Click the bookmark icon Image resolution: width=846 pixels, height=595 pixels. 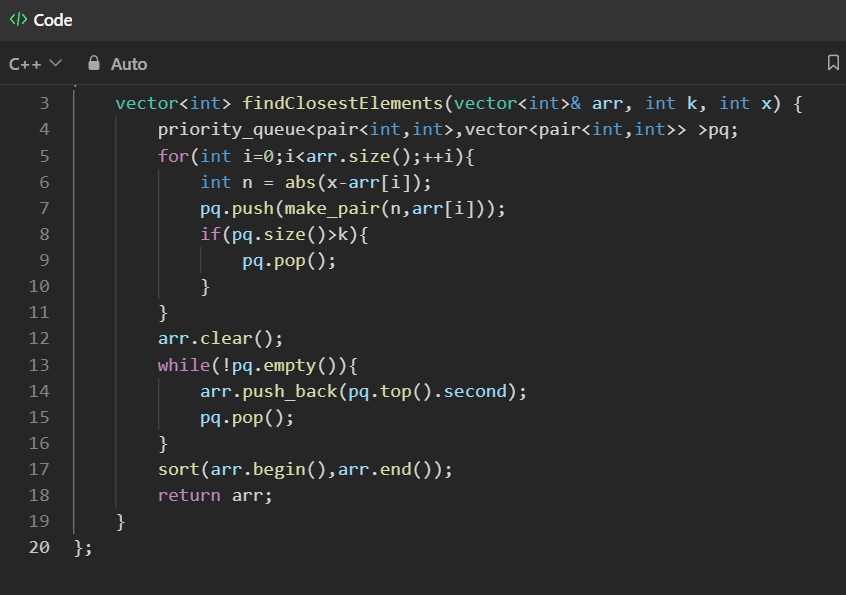(x=833, y=63)
